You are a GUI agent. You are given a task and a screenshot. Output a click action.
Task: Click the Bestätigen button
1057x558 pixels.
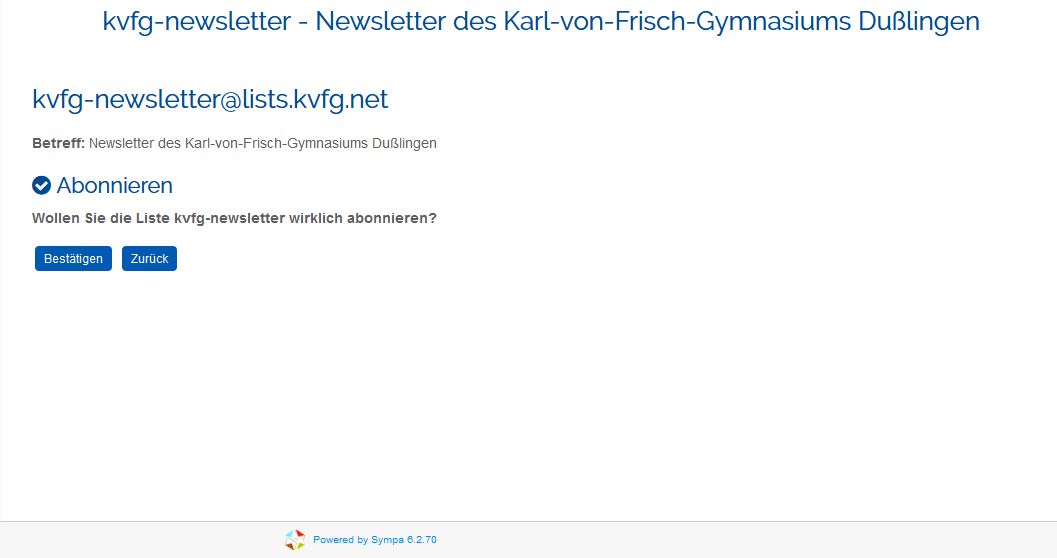(73, 258)
